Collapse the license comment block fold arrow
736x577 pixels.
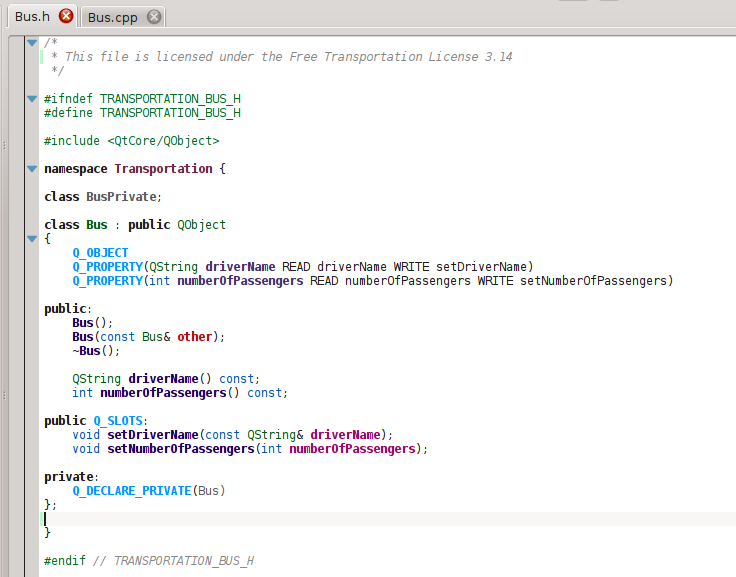coord(32,43)
